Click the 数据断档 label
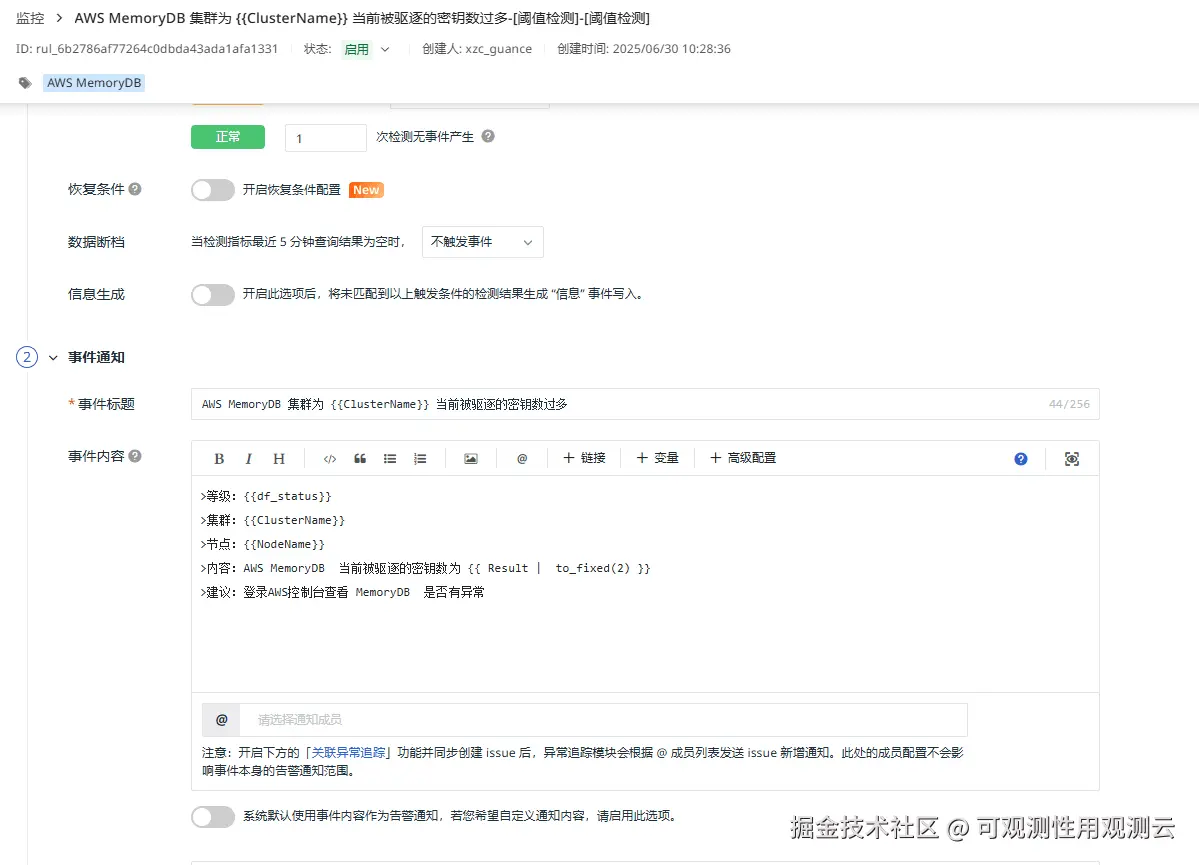Image resolution: width=1199 pixels, height=865 pixels. [96, 242]
